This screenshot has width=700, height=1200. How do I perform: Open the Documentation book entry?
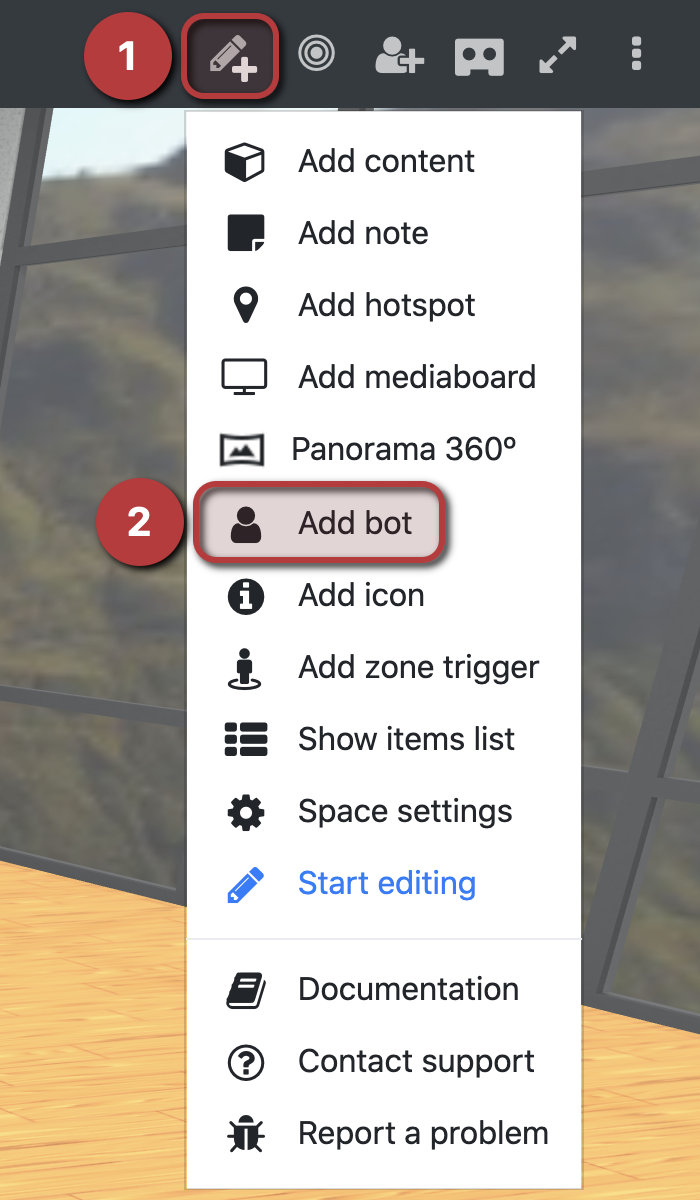tap(384, 989)
